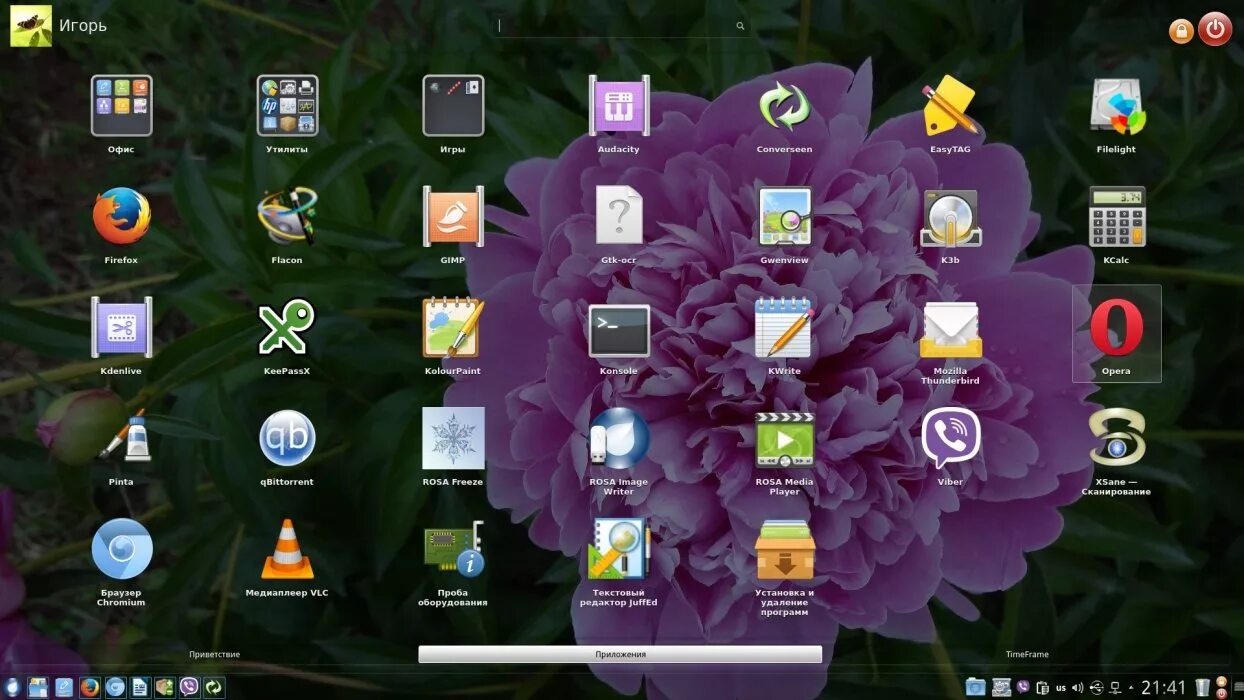
Task: Open the blue folder icon in tray
Action: (975, 687)
